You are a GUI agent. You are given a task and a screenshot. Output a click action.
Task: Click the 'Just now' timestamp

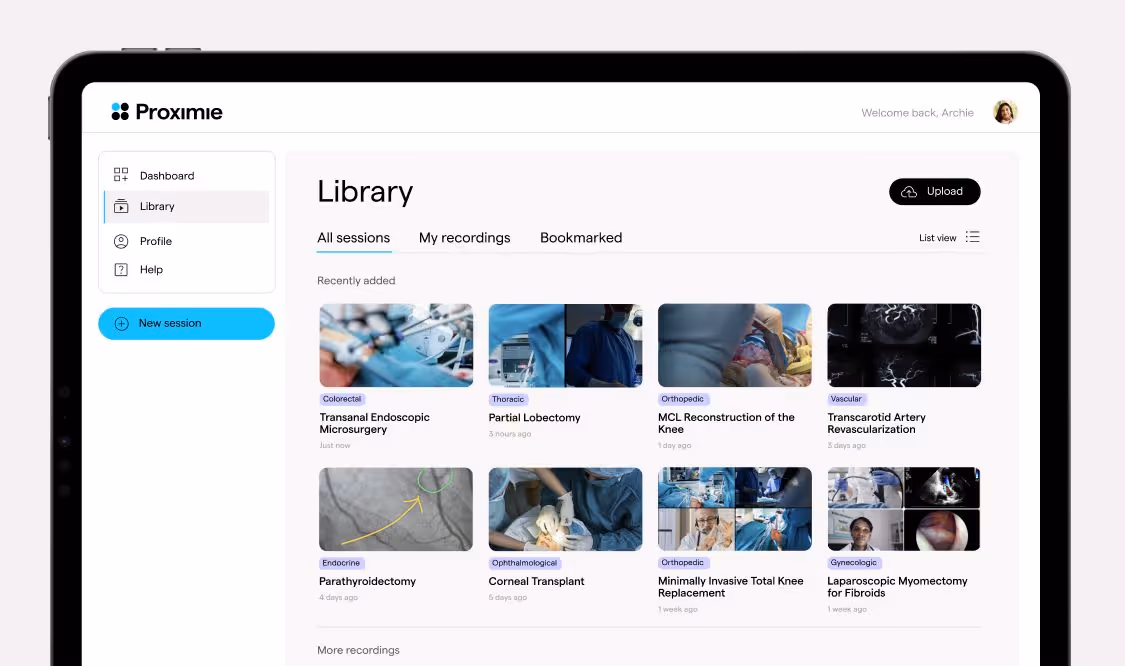coord(335,446)
